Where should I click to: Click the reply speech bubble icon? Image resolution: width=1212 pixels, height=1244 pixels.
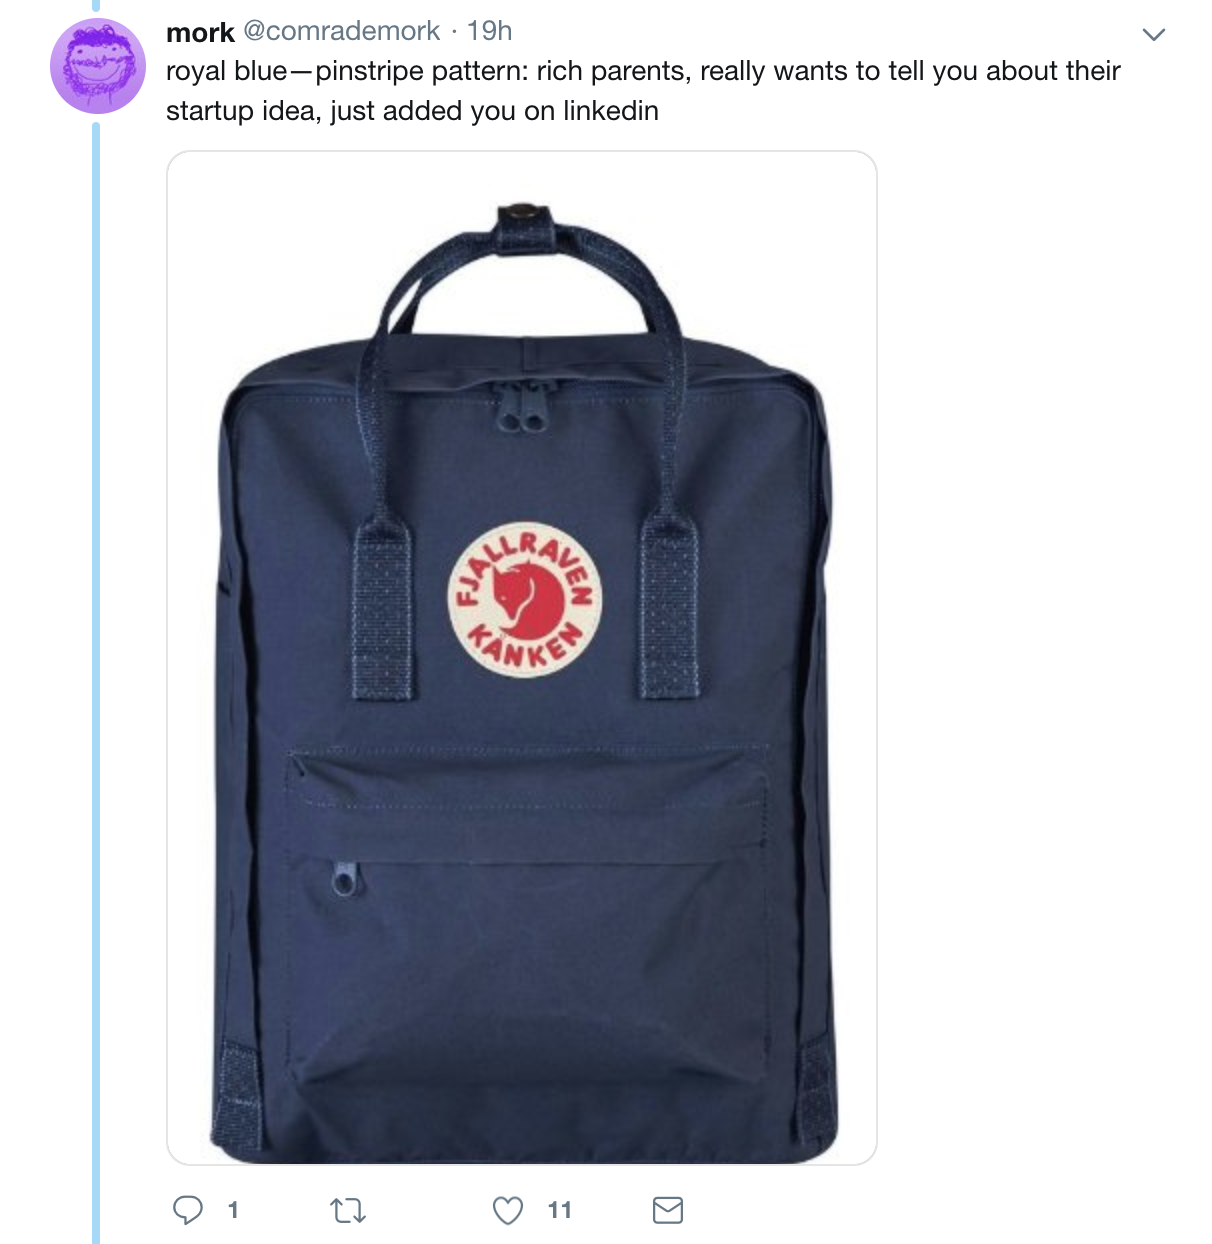pos(188,1210)
